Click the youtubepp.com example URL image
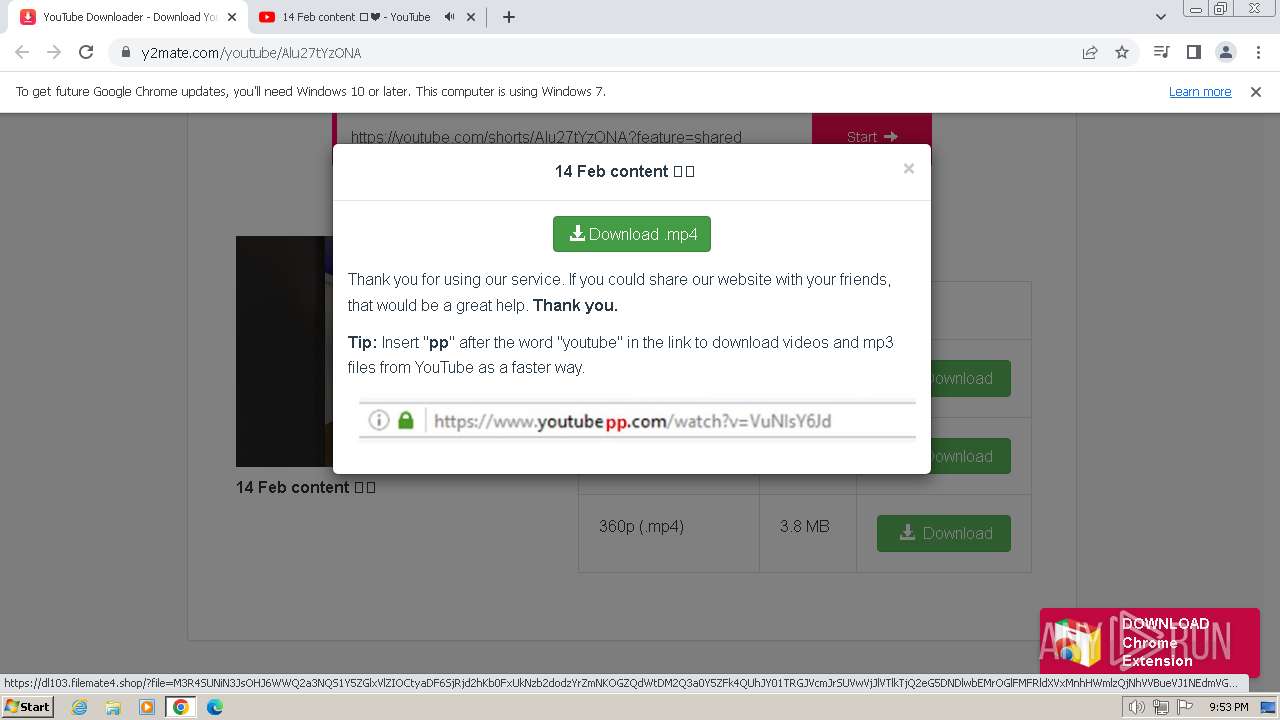The image size is (1280, 720). [x=637, y=420]
